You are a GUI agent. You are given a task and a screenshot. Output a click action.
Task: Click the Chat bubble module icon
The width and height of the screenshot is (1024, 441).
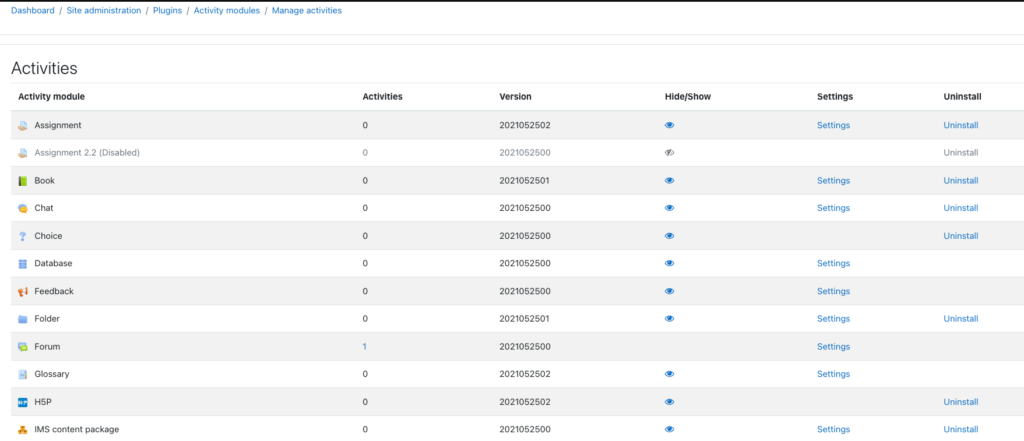pyautogui.click(x=22, y=208)
